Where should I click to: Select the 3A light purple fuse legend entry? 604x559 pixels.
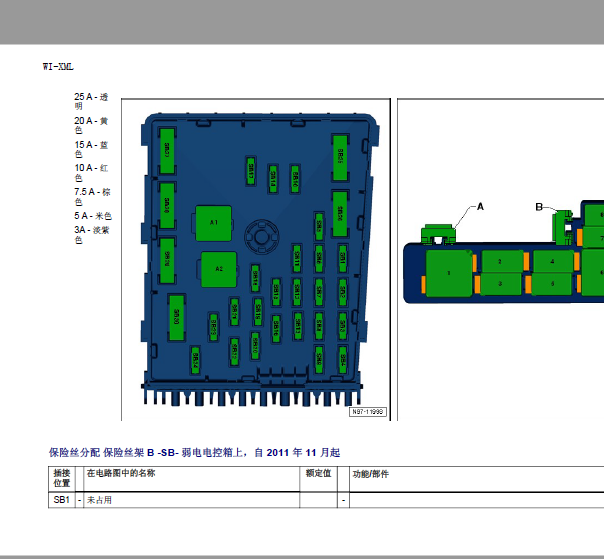tap(92, 235)
